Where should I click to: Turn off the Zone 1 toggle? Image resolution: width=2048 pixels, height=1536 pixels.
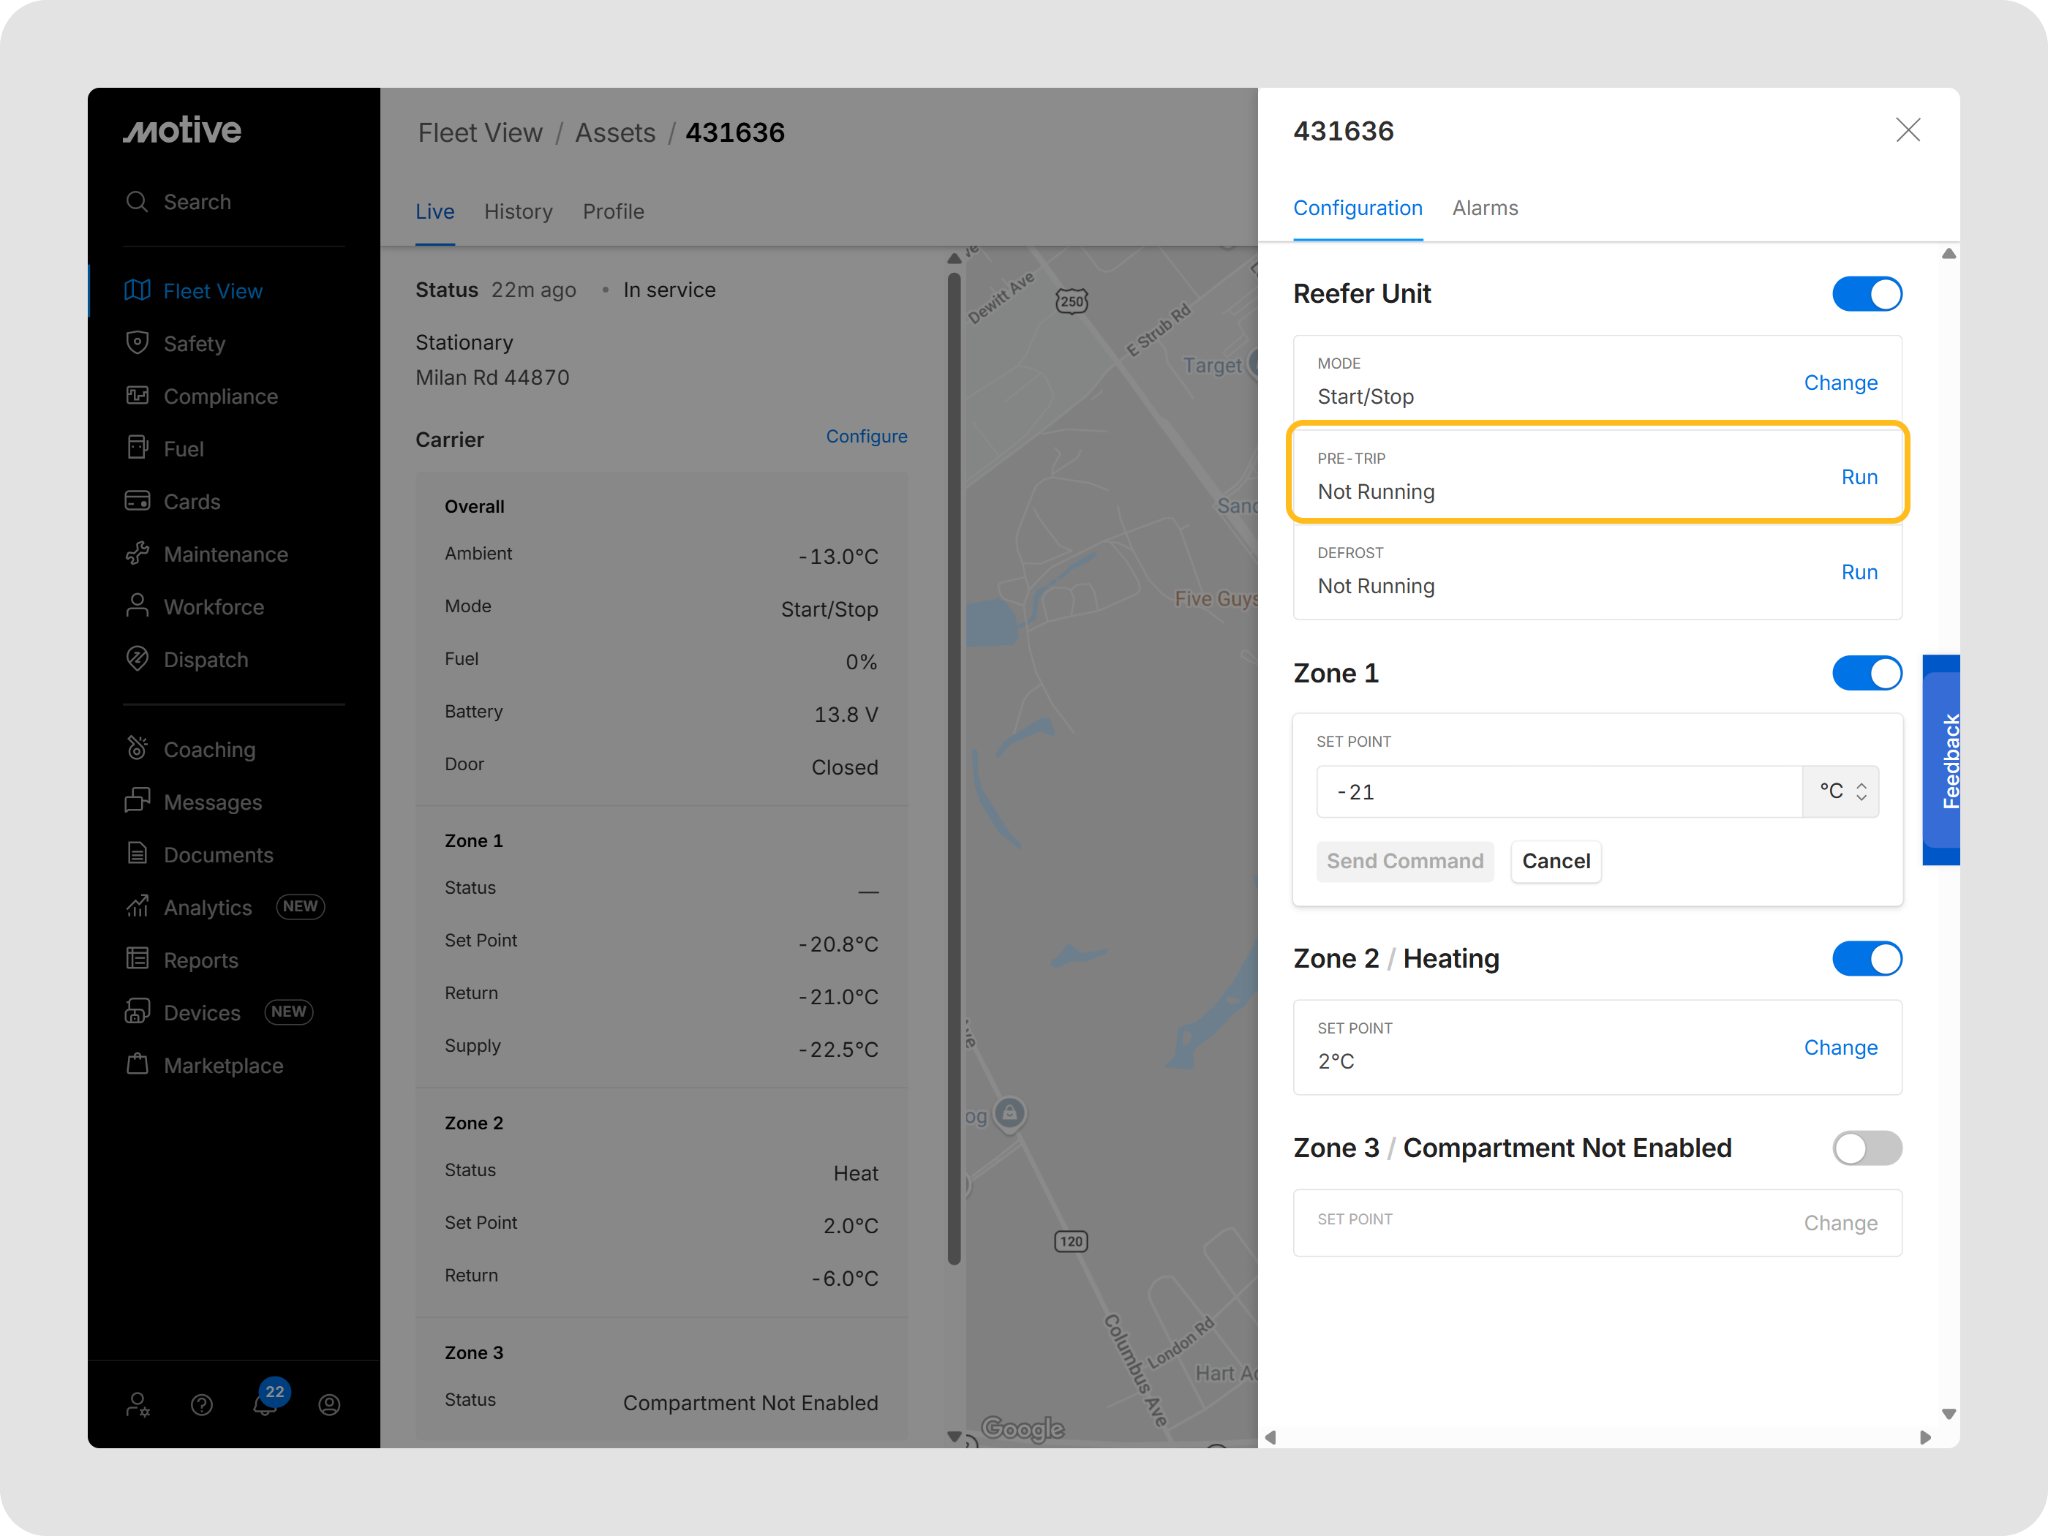[x=1866, y=673]
